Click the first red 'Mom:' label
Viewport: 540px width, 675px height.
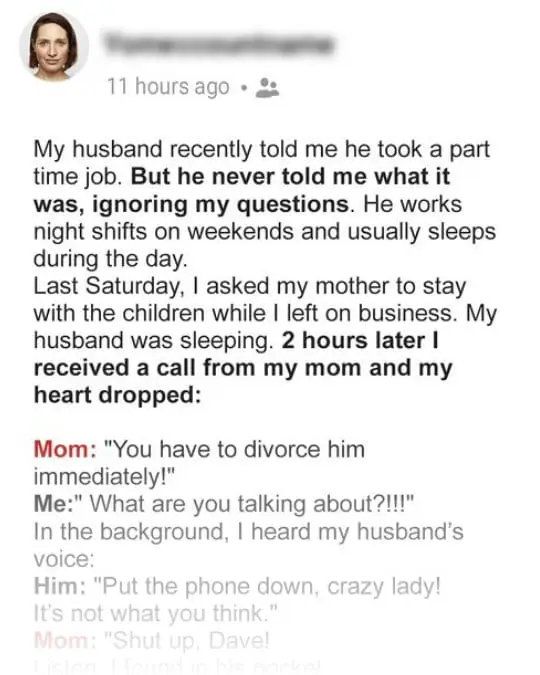click(x=65, y=449)
